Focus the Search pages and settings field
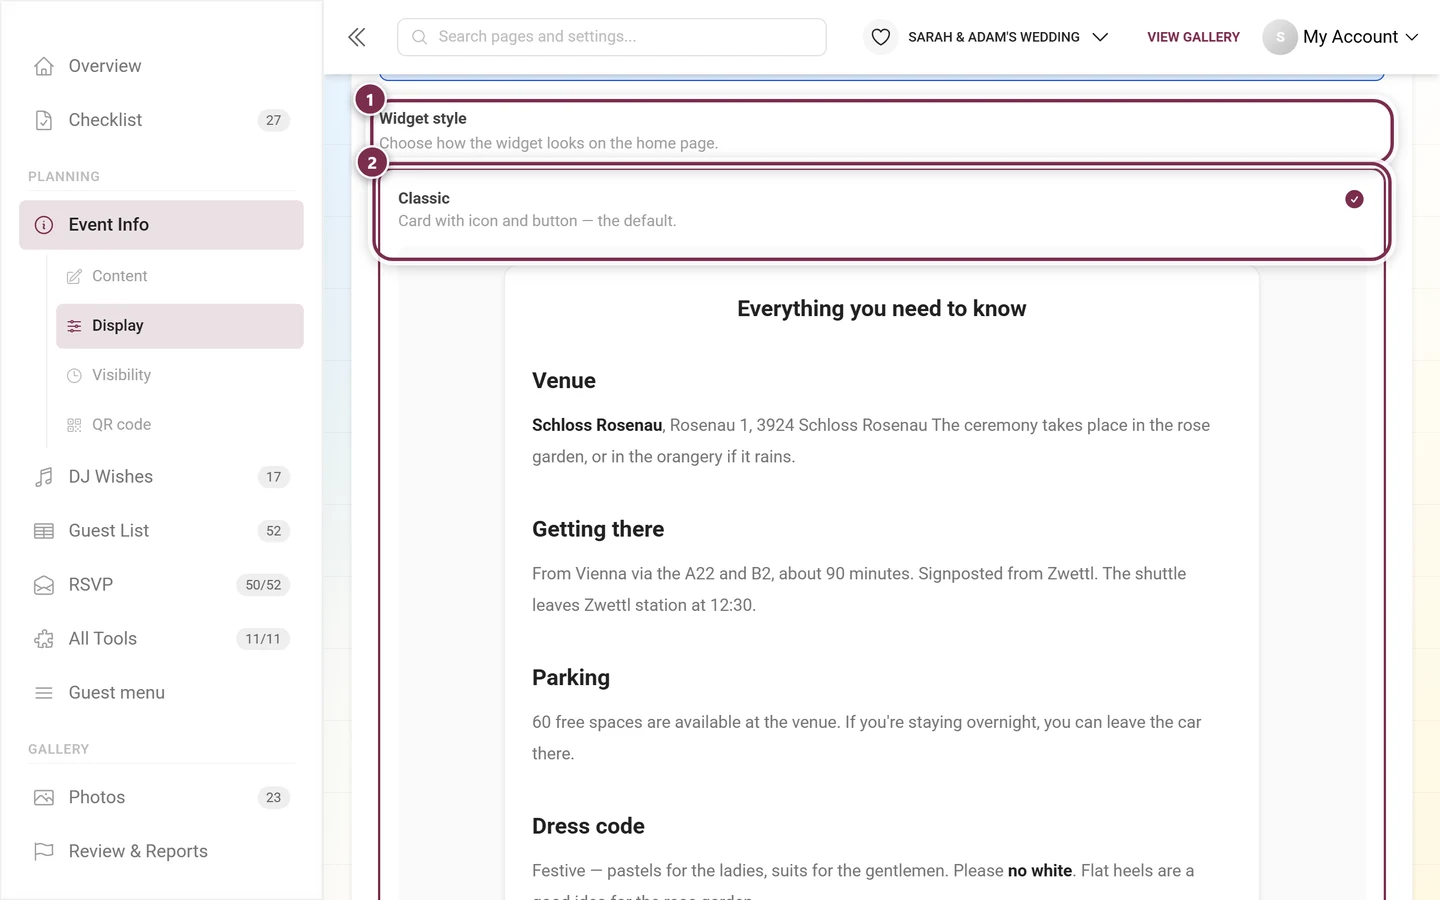 612,37
